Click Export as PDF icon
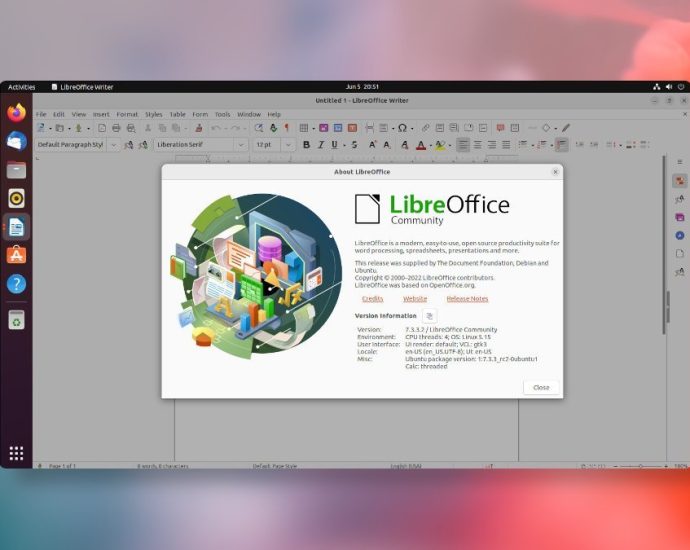 [102, 128]
